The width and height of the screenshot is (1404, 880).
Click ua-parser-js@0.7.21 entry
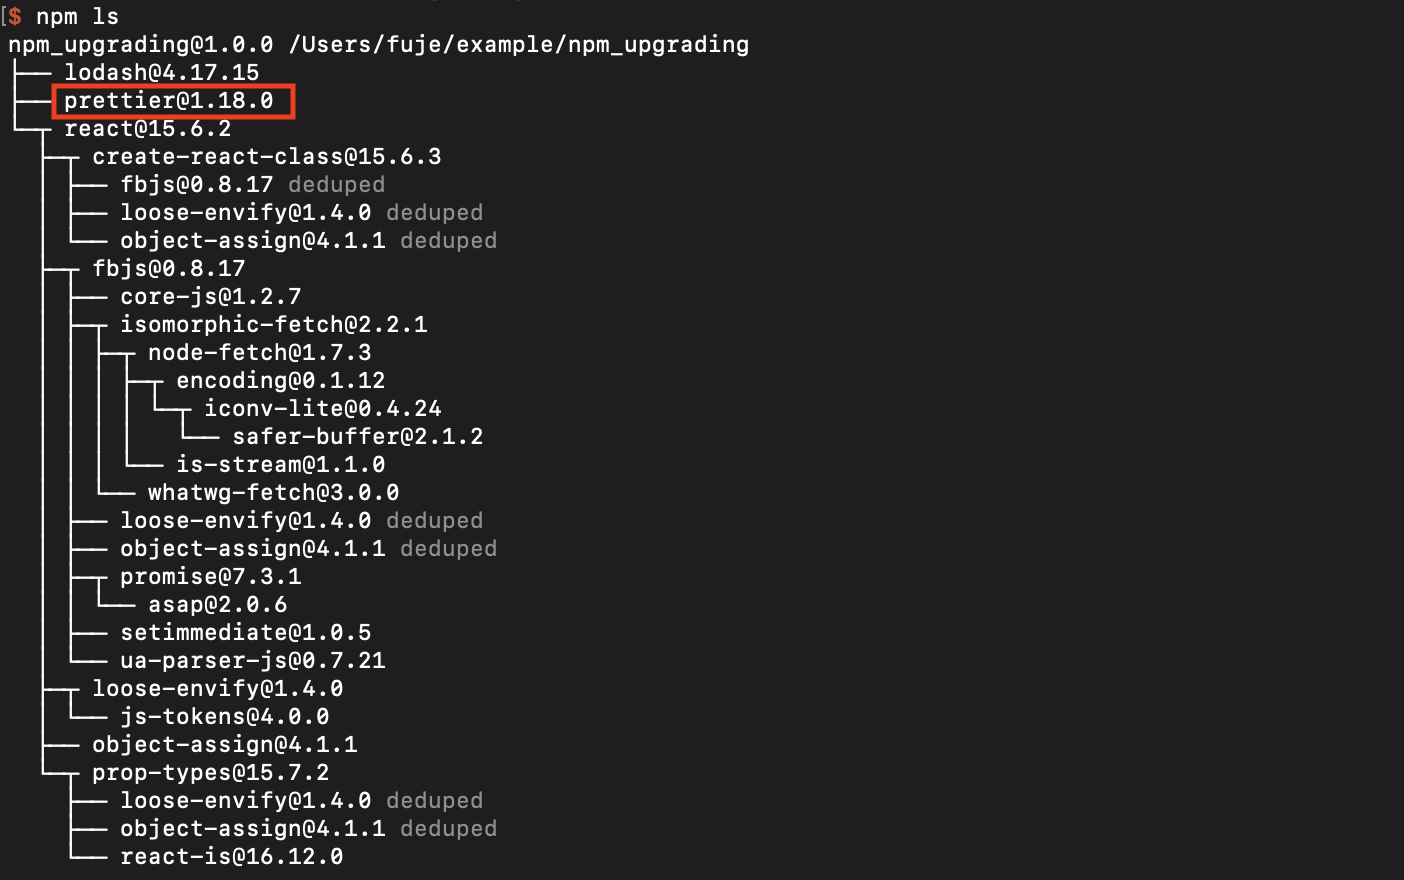(x=252, y=661)
